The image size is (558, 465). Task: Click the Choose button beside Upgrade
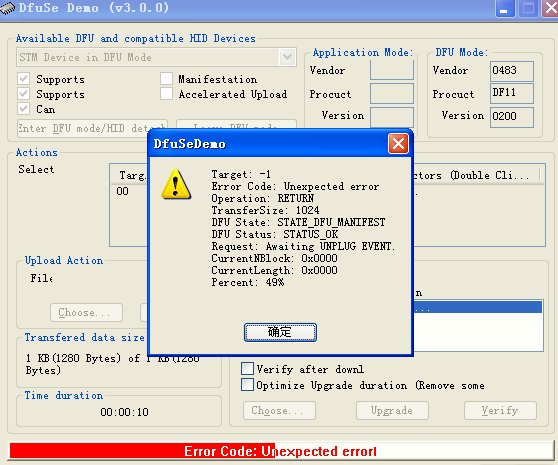279,411
